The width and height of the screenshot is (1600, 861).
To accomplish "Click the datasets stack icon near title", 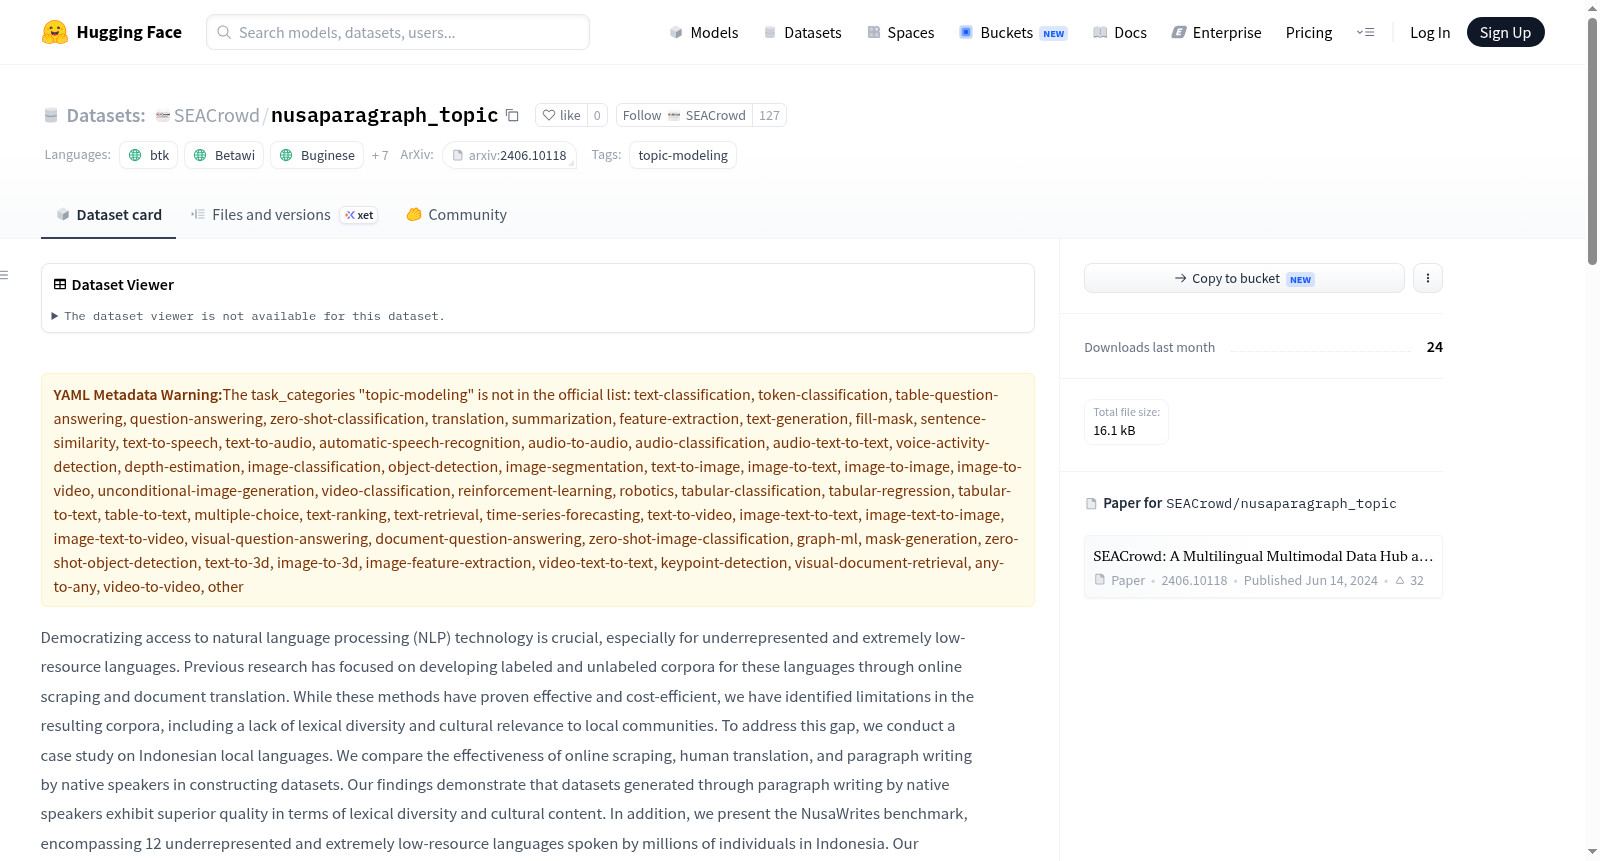I will pos(51,116).
